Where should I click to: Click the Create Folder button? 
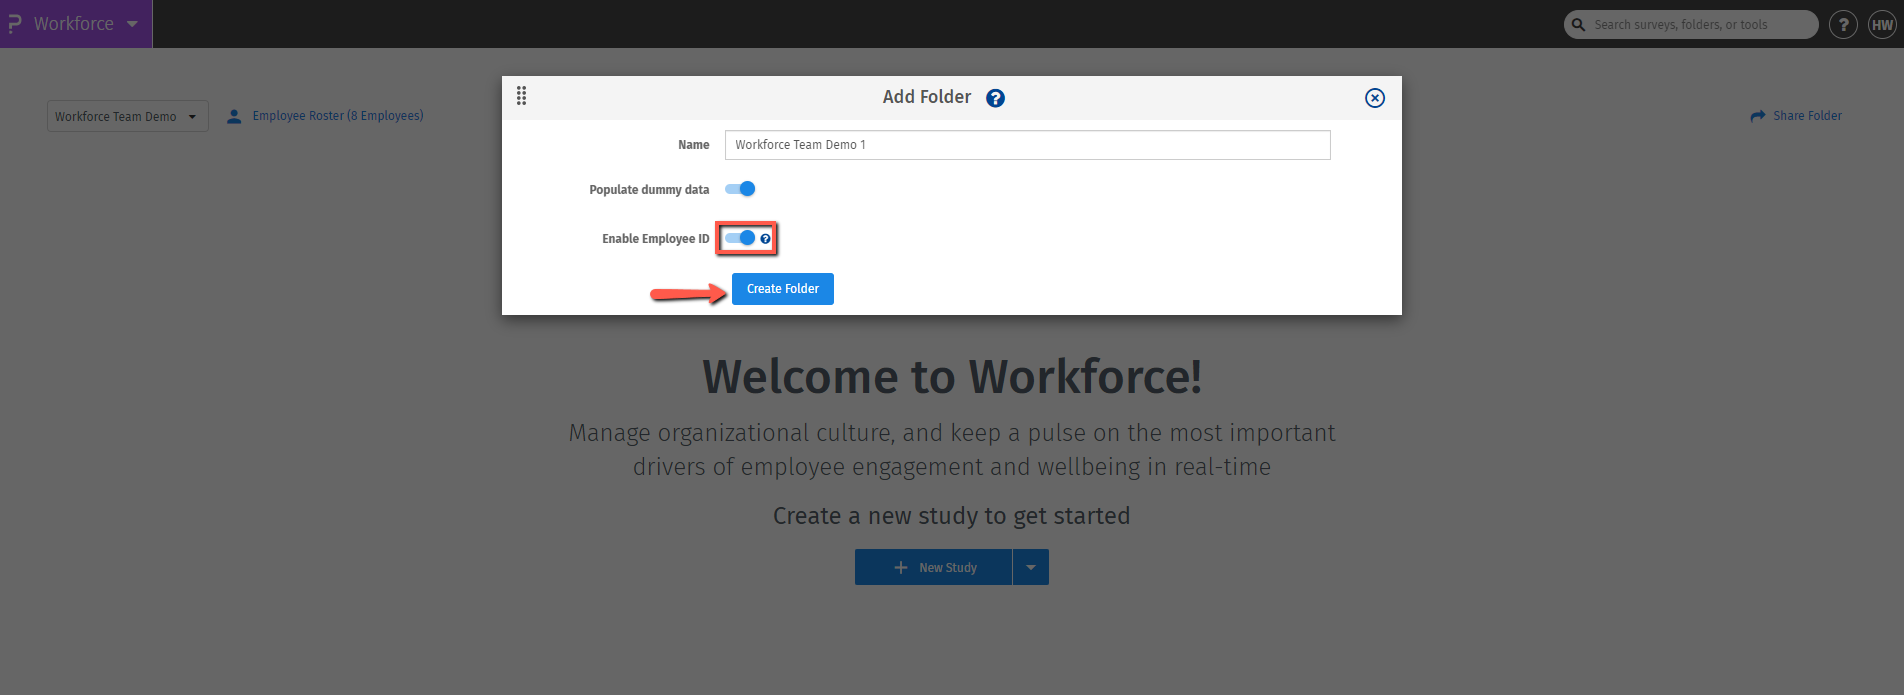coord(783,289)
